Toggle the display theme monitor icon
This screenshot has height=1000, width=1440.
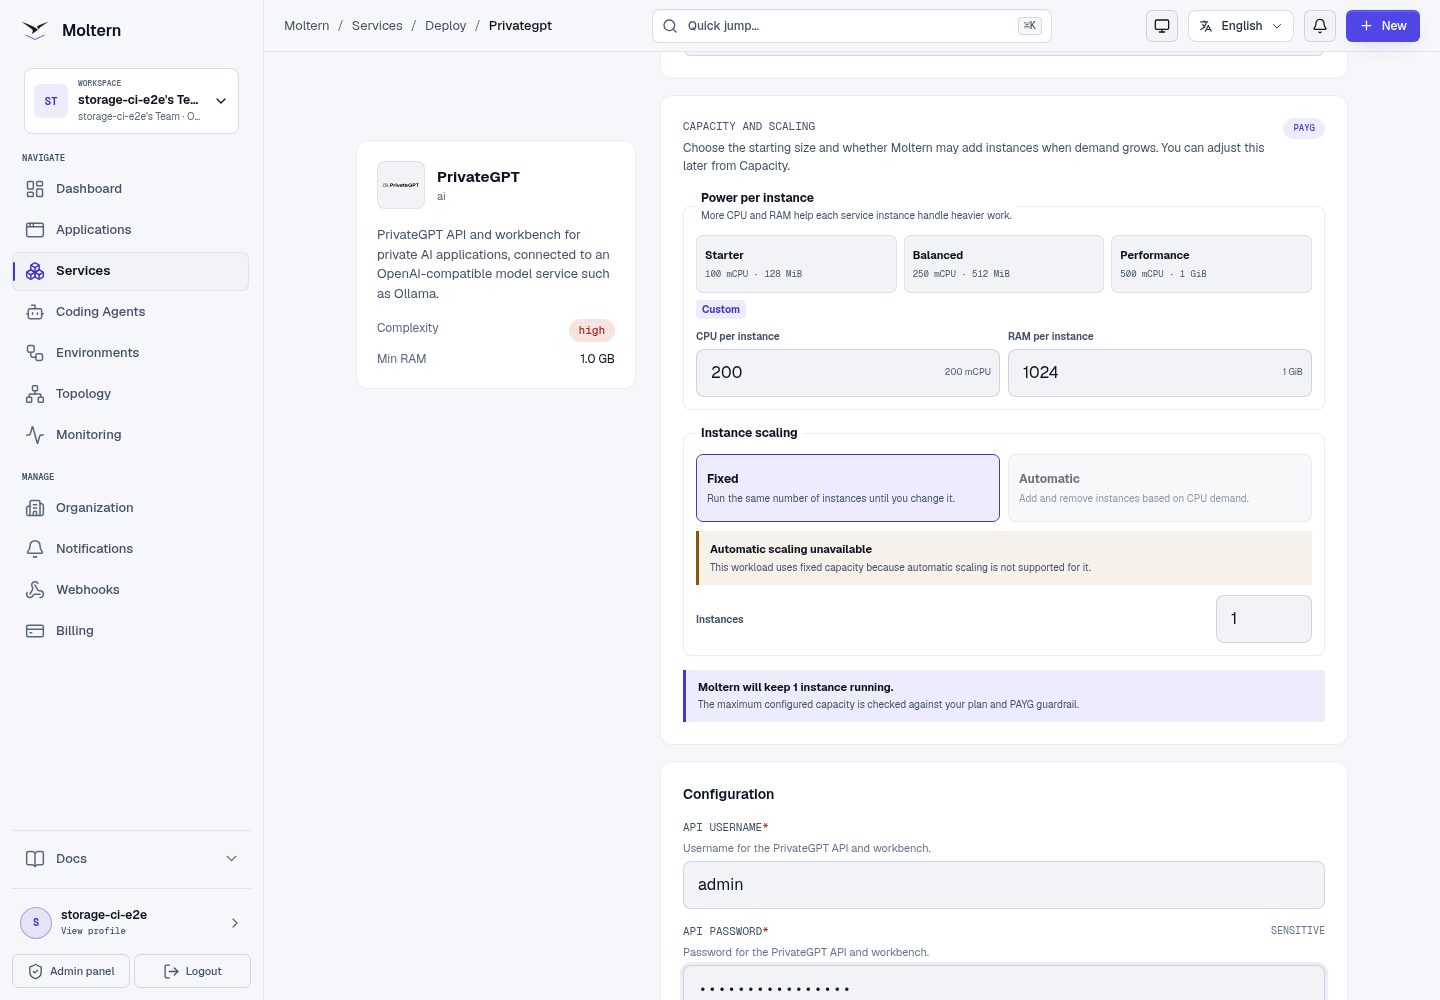(1162, 26)
